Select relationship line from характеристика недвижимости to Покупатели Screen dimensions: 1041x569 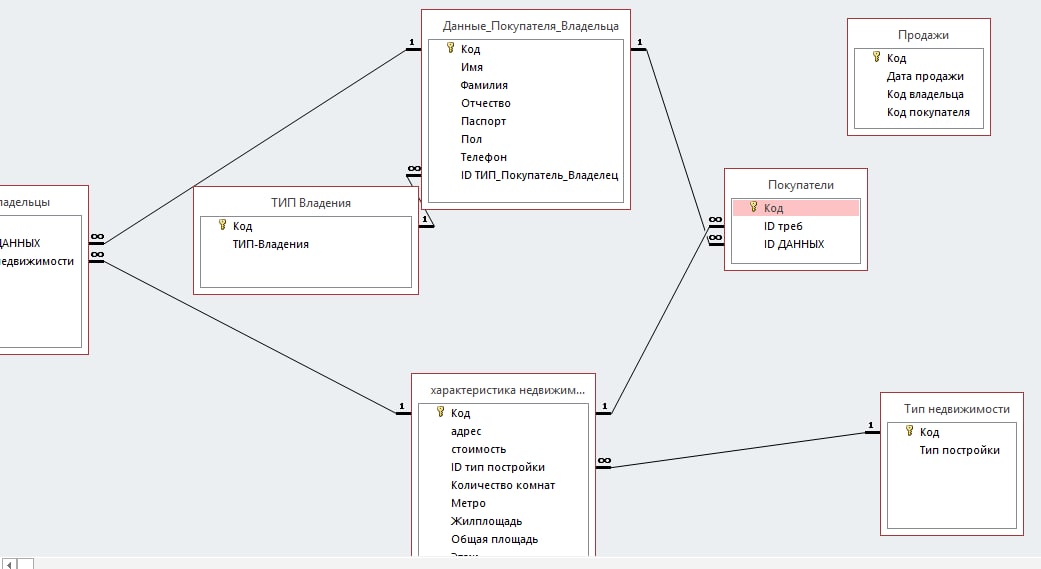coord(659,322)
